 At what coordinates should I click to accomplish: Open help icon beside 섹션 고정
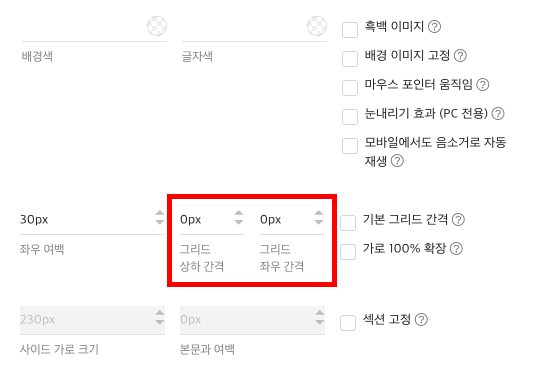coord(421,320)
